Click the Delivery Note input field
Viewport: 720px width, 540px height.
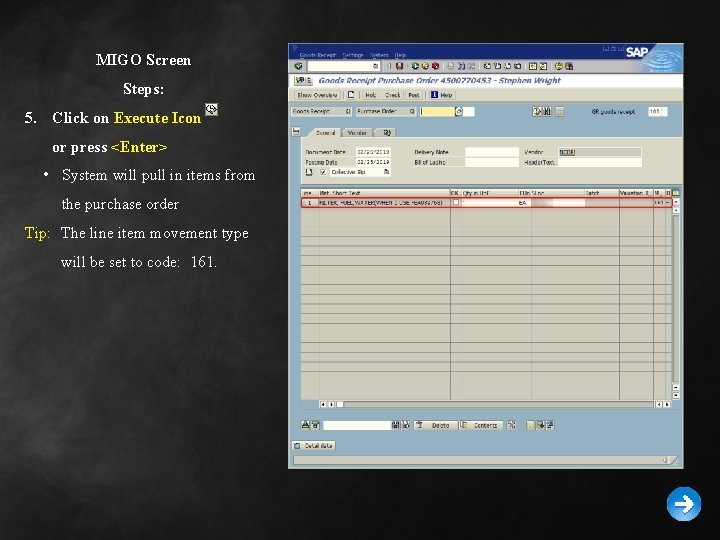[492, 152]
